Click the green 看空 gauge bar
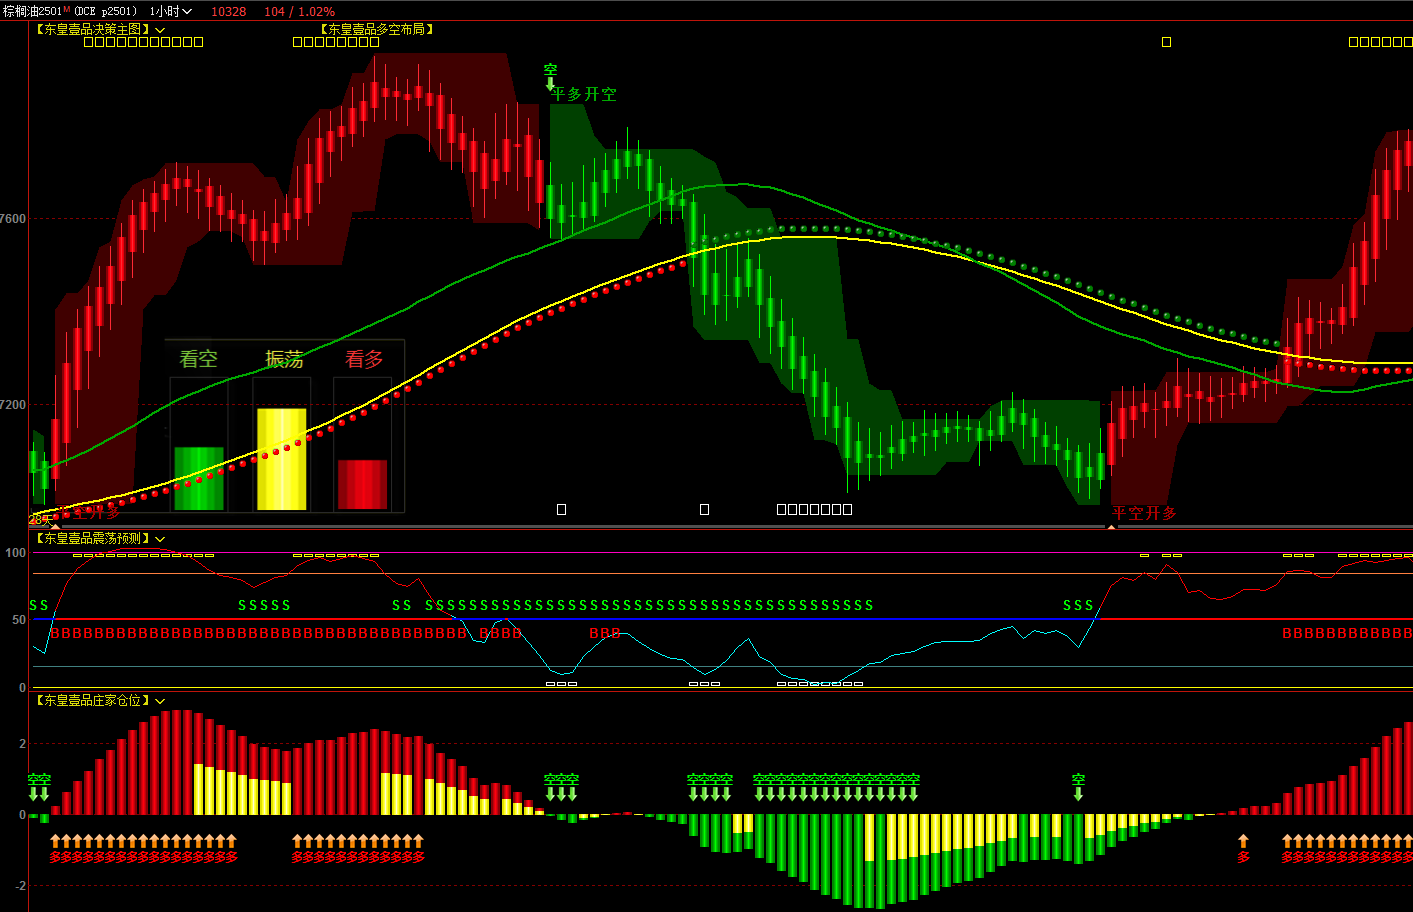Viewport: 1413px width, 912px height. click(199, 478)
